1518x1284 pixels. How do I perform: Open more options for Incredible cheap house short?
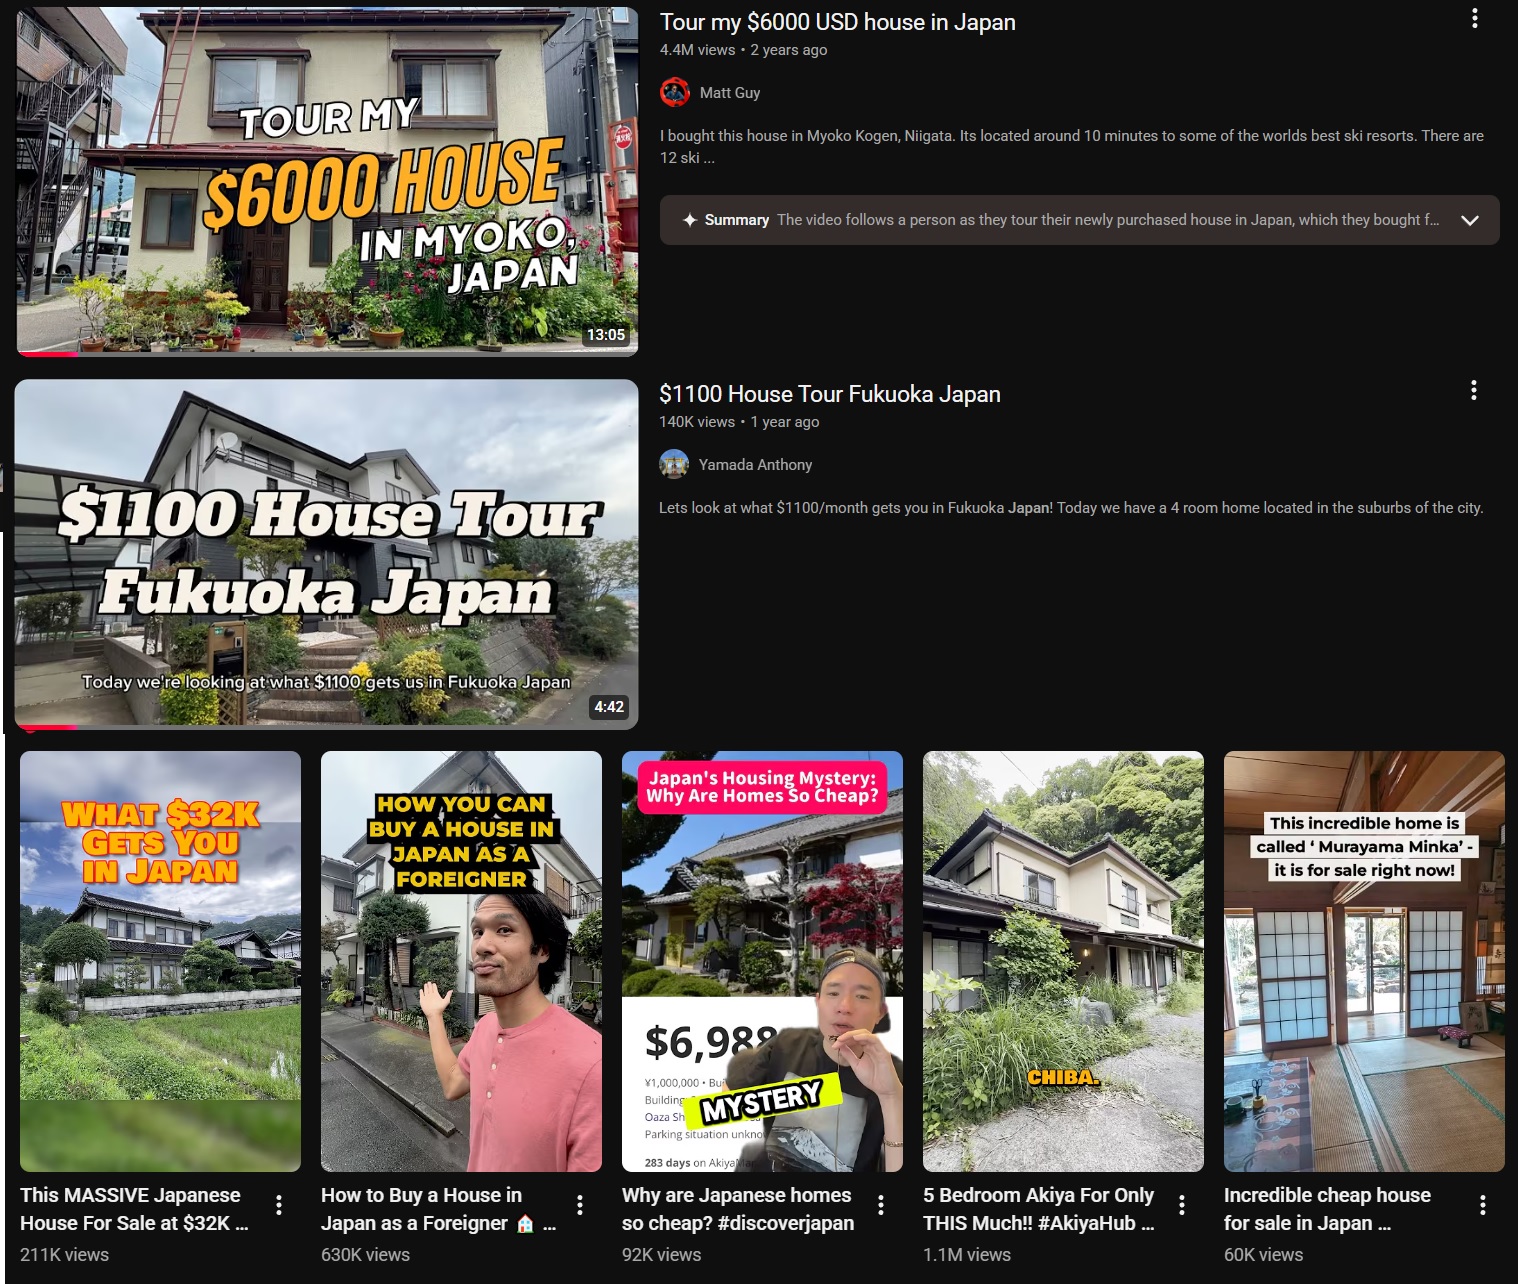[x=1483, y=1205]
